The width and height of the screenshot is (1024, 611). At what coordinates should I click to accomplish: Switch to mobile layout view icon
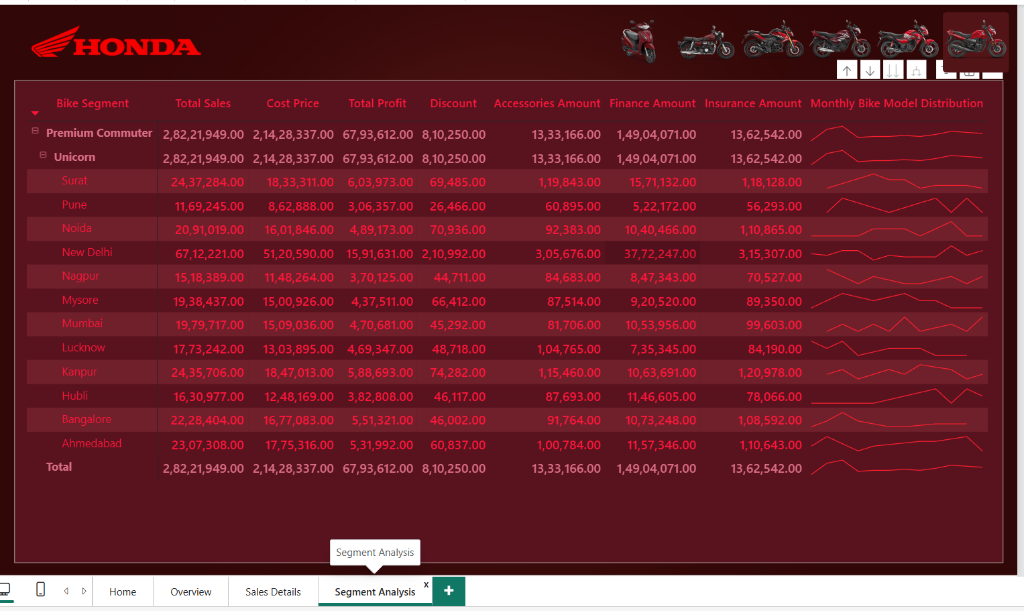coord(40,589)
